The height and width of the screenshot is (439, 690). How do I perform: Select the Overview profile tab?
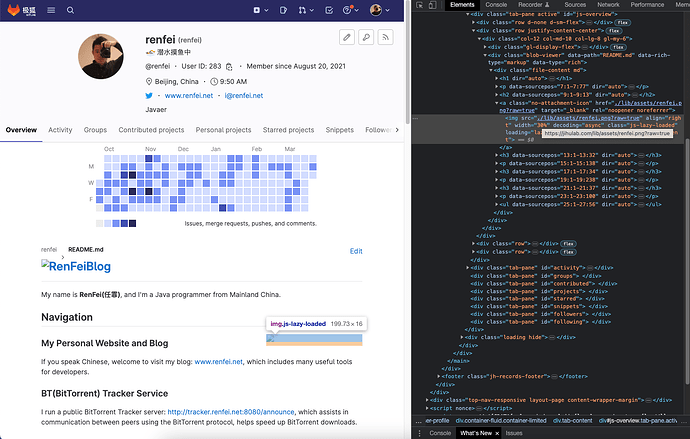[21, 130]
